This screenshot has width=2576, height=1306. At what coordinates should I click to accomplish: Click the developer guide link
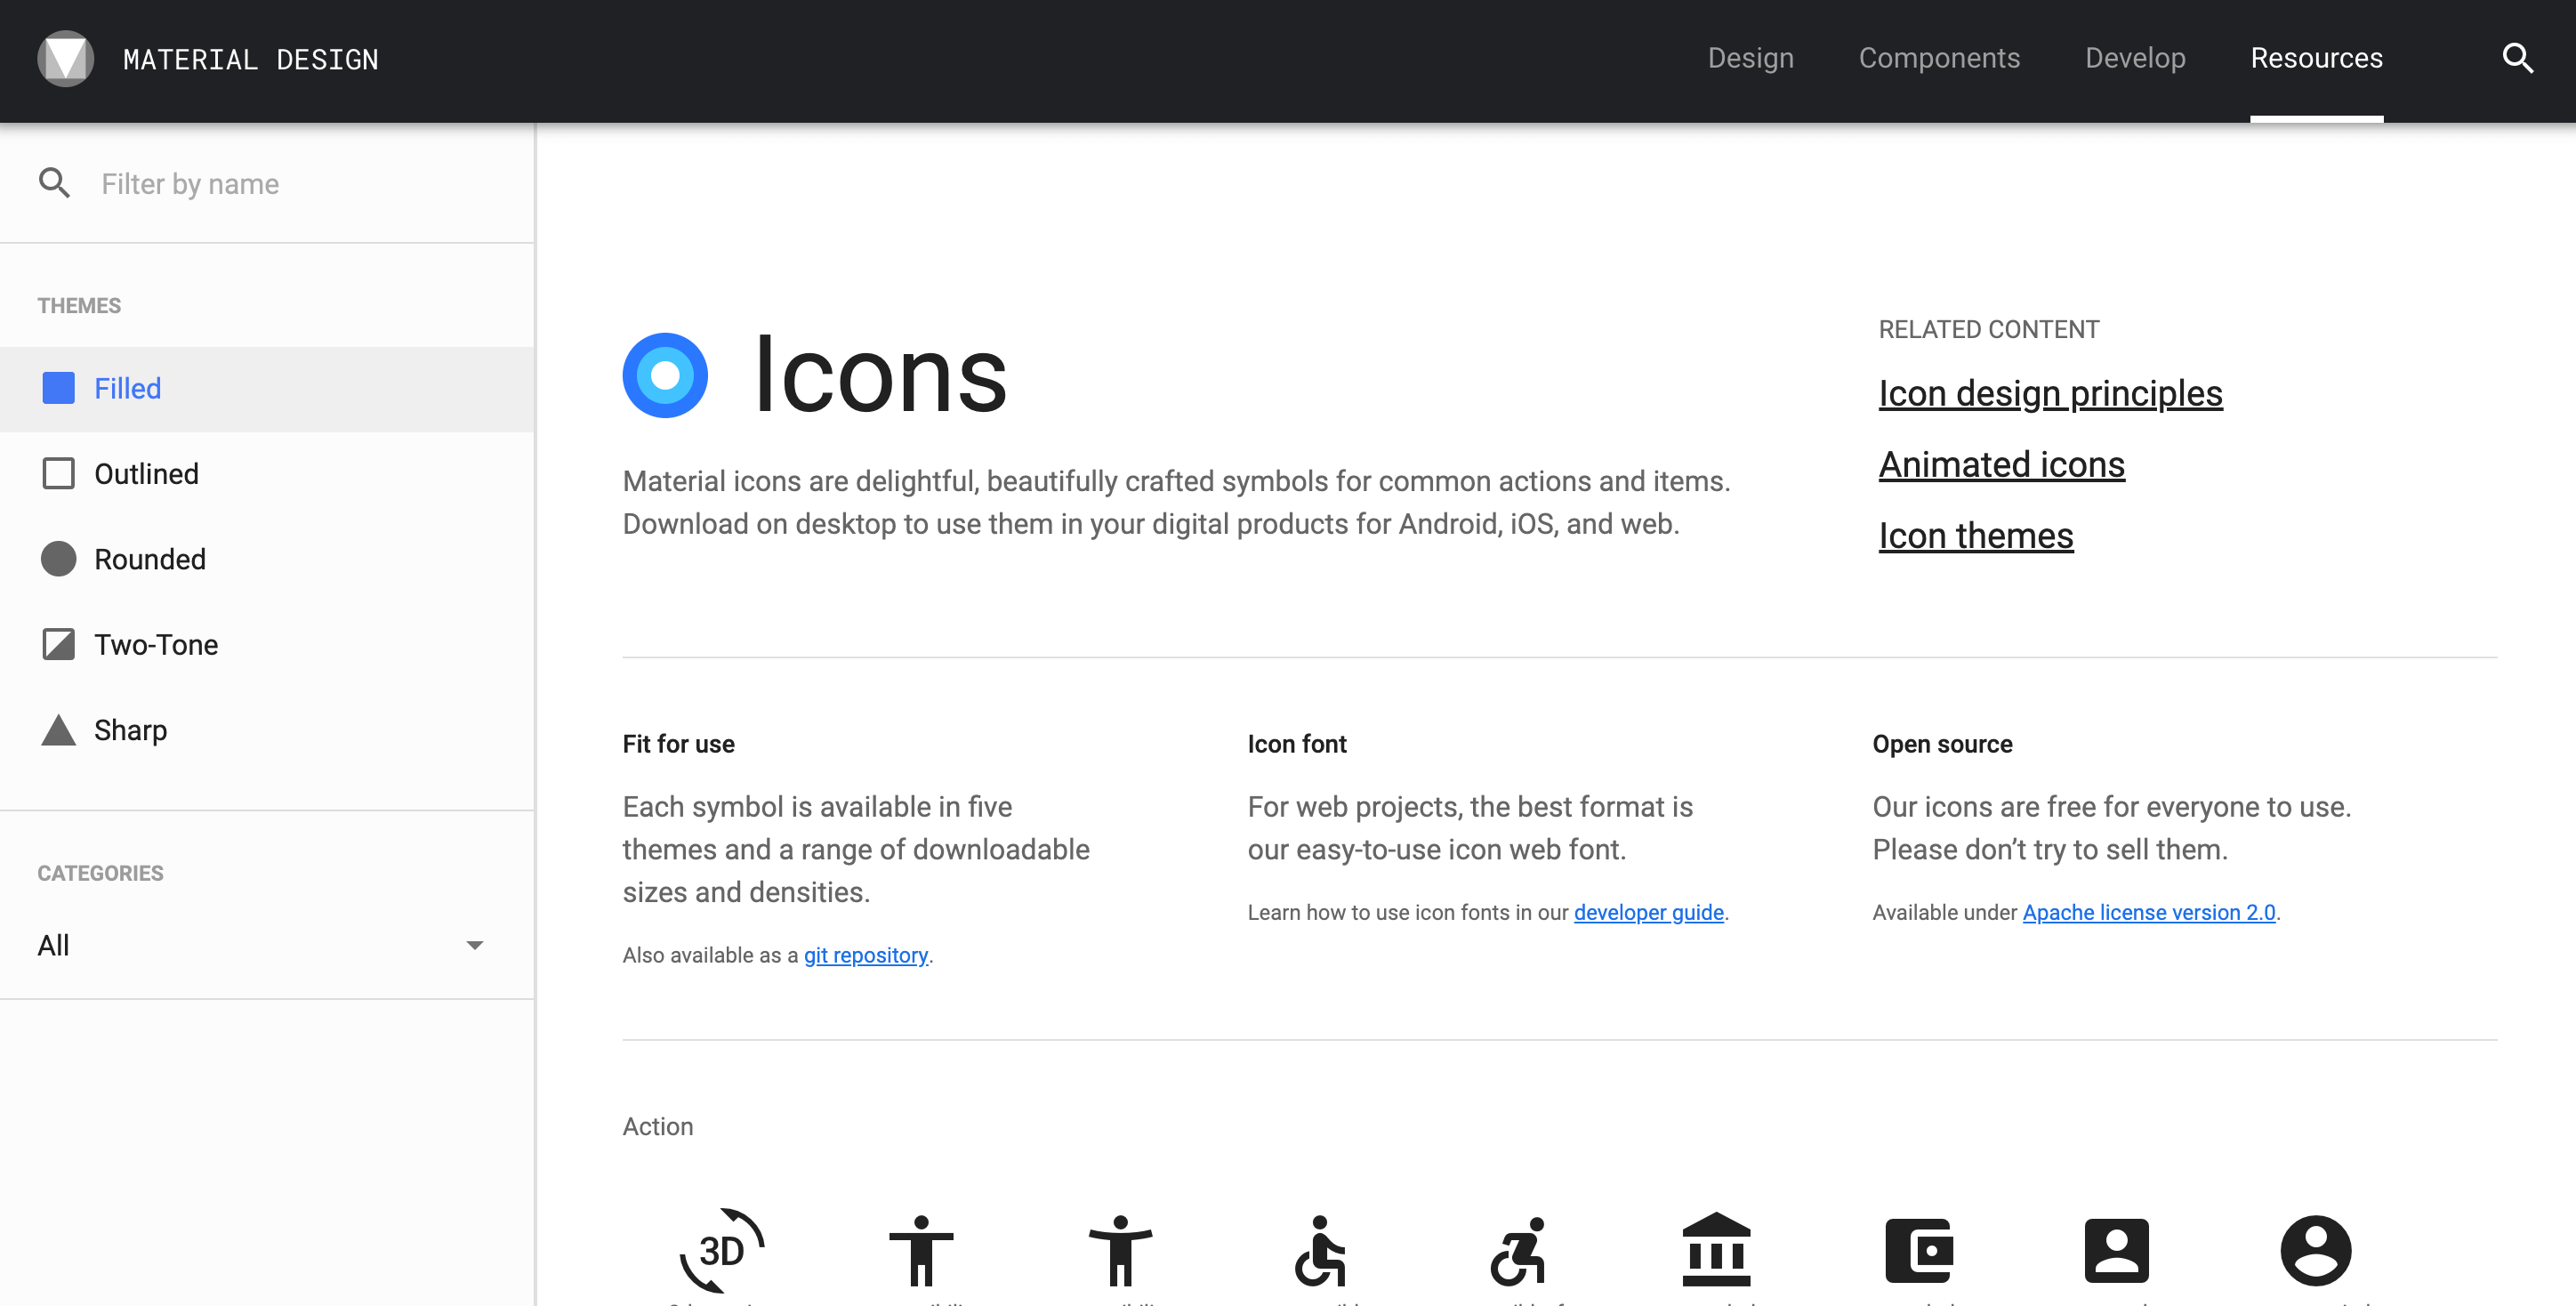click(x=1648, y=911)
